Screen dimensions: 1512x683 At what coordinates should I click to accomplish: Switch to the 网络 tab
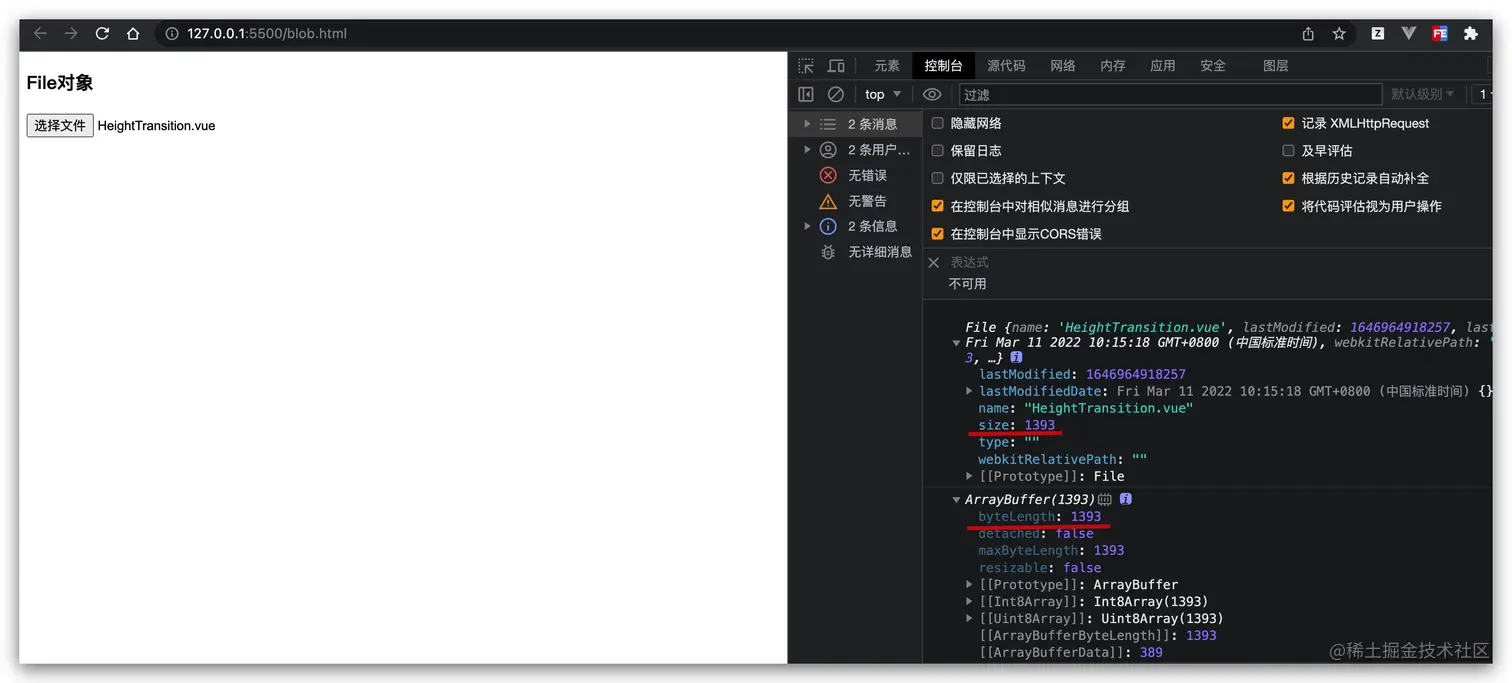[x=1063, y=66]
